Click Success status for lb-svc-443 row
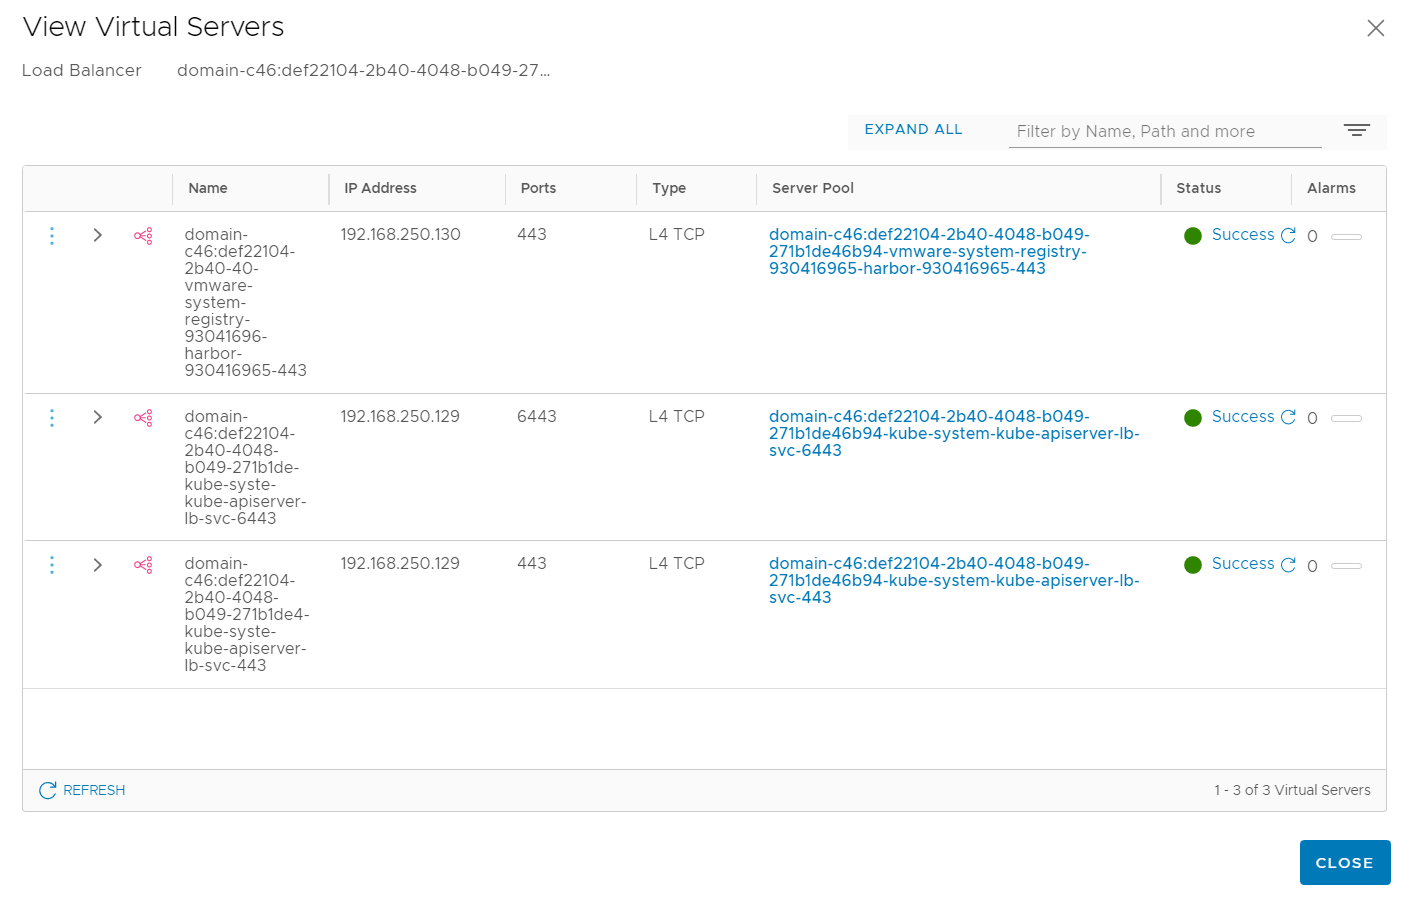The height and width of the screenshot is (898, 1405). 1243,564
